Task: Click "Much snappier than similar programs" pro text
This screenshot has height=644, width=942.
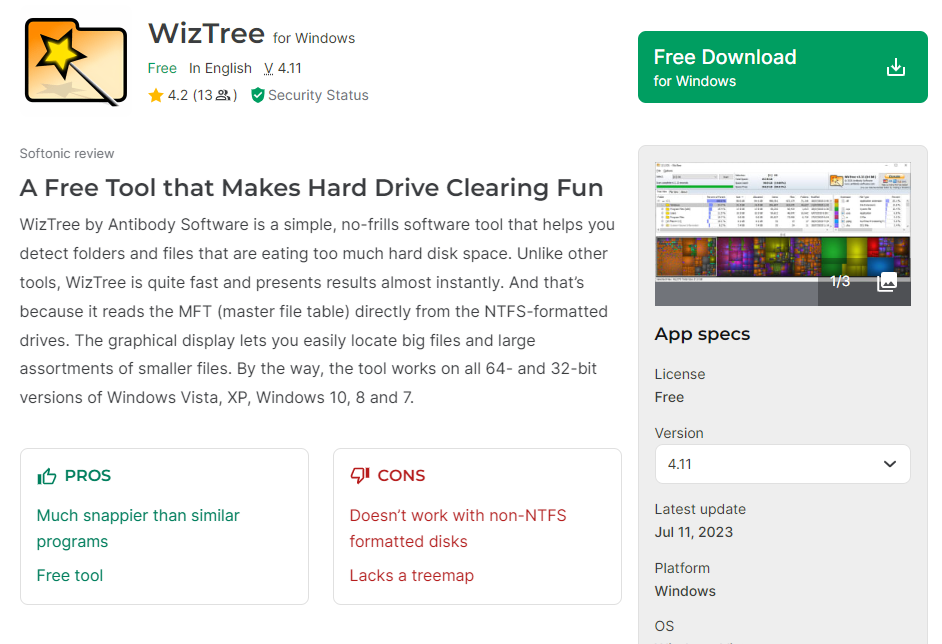Action: pyautogui.click(x=138, y=529)
